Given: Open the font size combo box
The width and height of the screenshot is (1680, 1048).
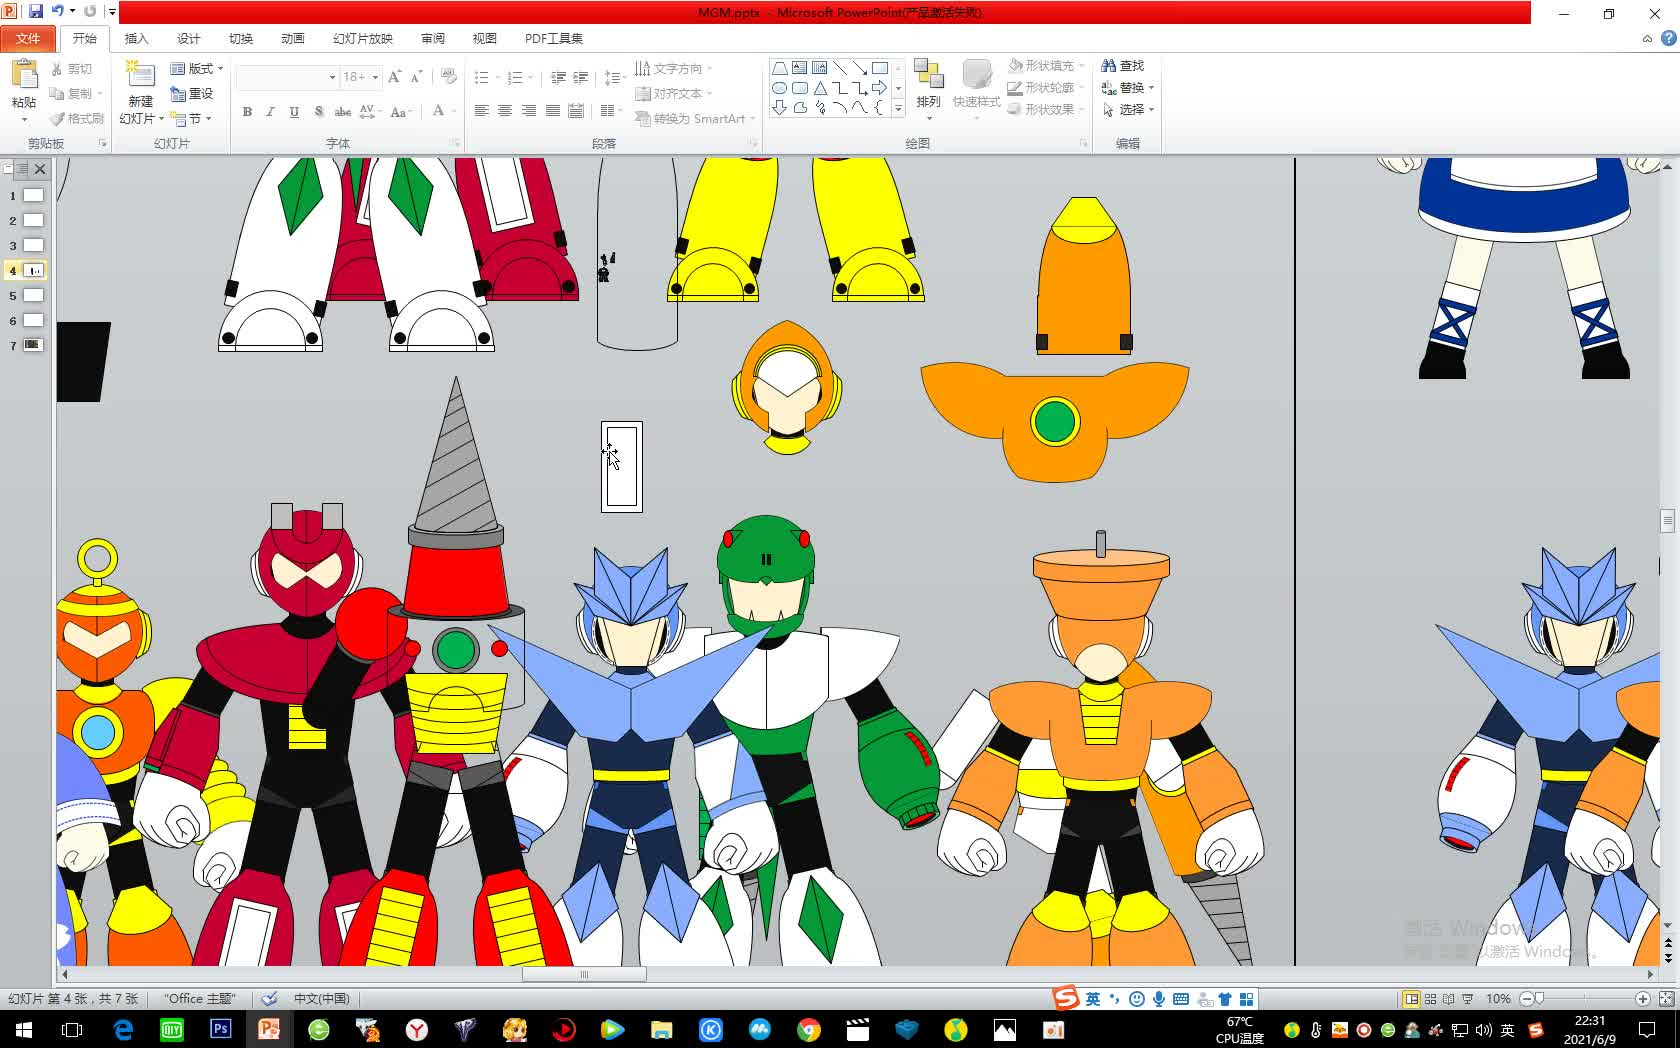Looking at the screenshot, I should tap(361, 77).
